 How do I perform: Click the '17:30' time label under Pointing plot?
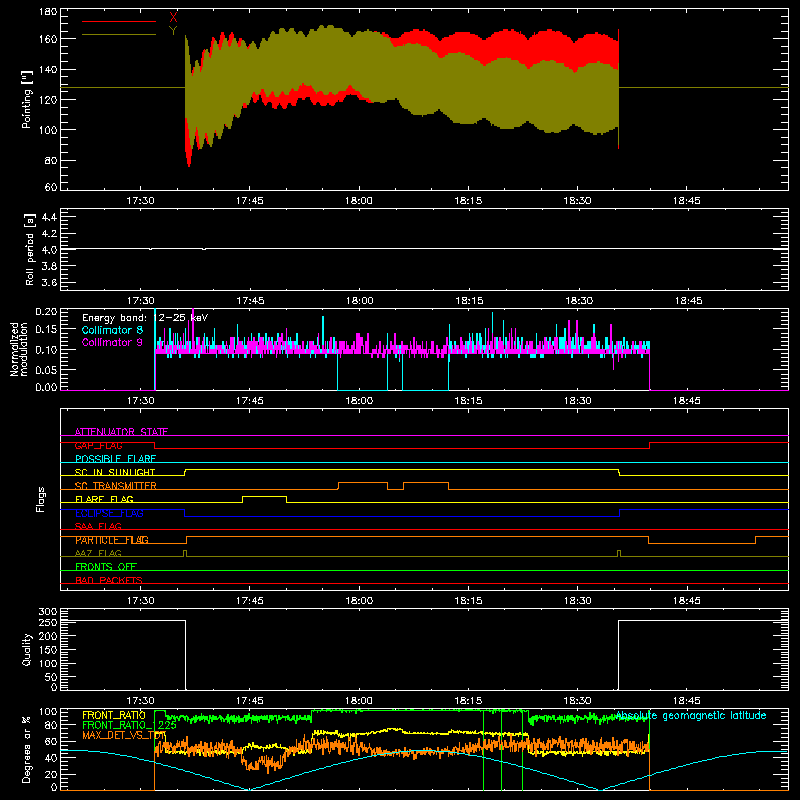click(140, 201)
